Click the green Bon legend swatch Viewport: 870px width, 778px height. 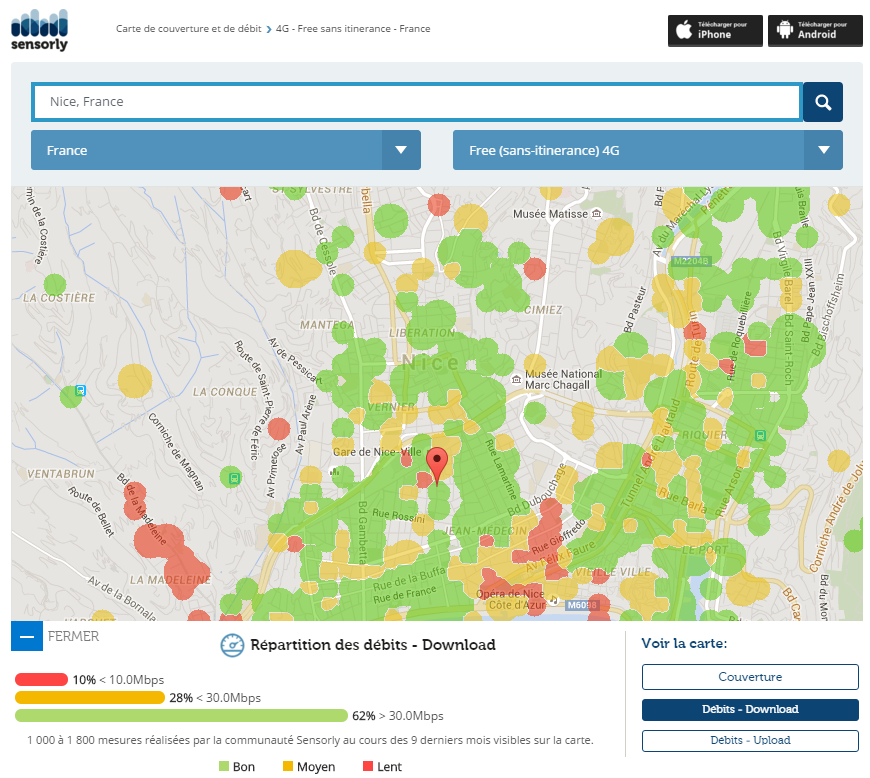[x=224, y=767]
